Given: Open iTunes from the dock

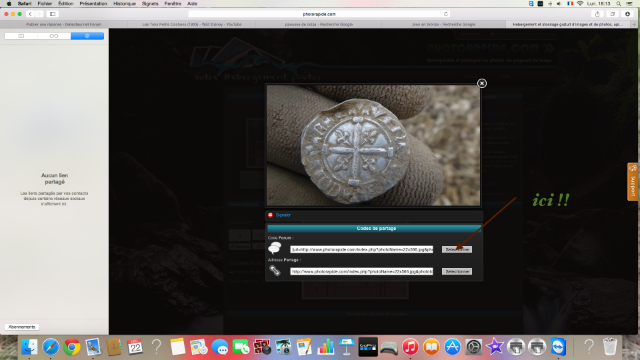Looking at the screenshot, I should (x=410, y=347).
